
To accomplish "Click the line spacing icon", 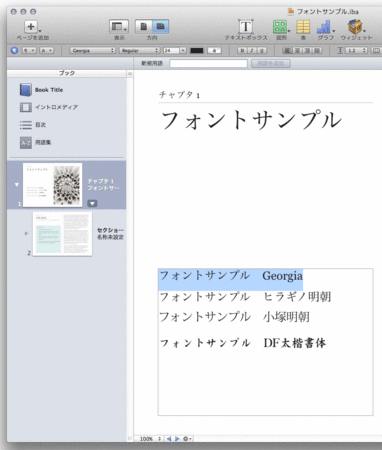I will (x=340, y=50).
